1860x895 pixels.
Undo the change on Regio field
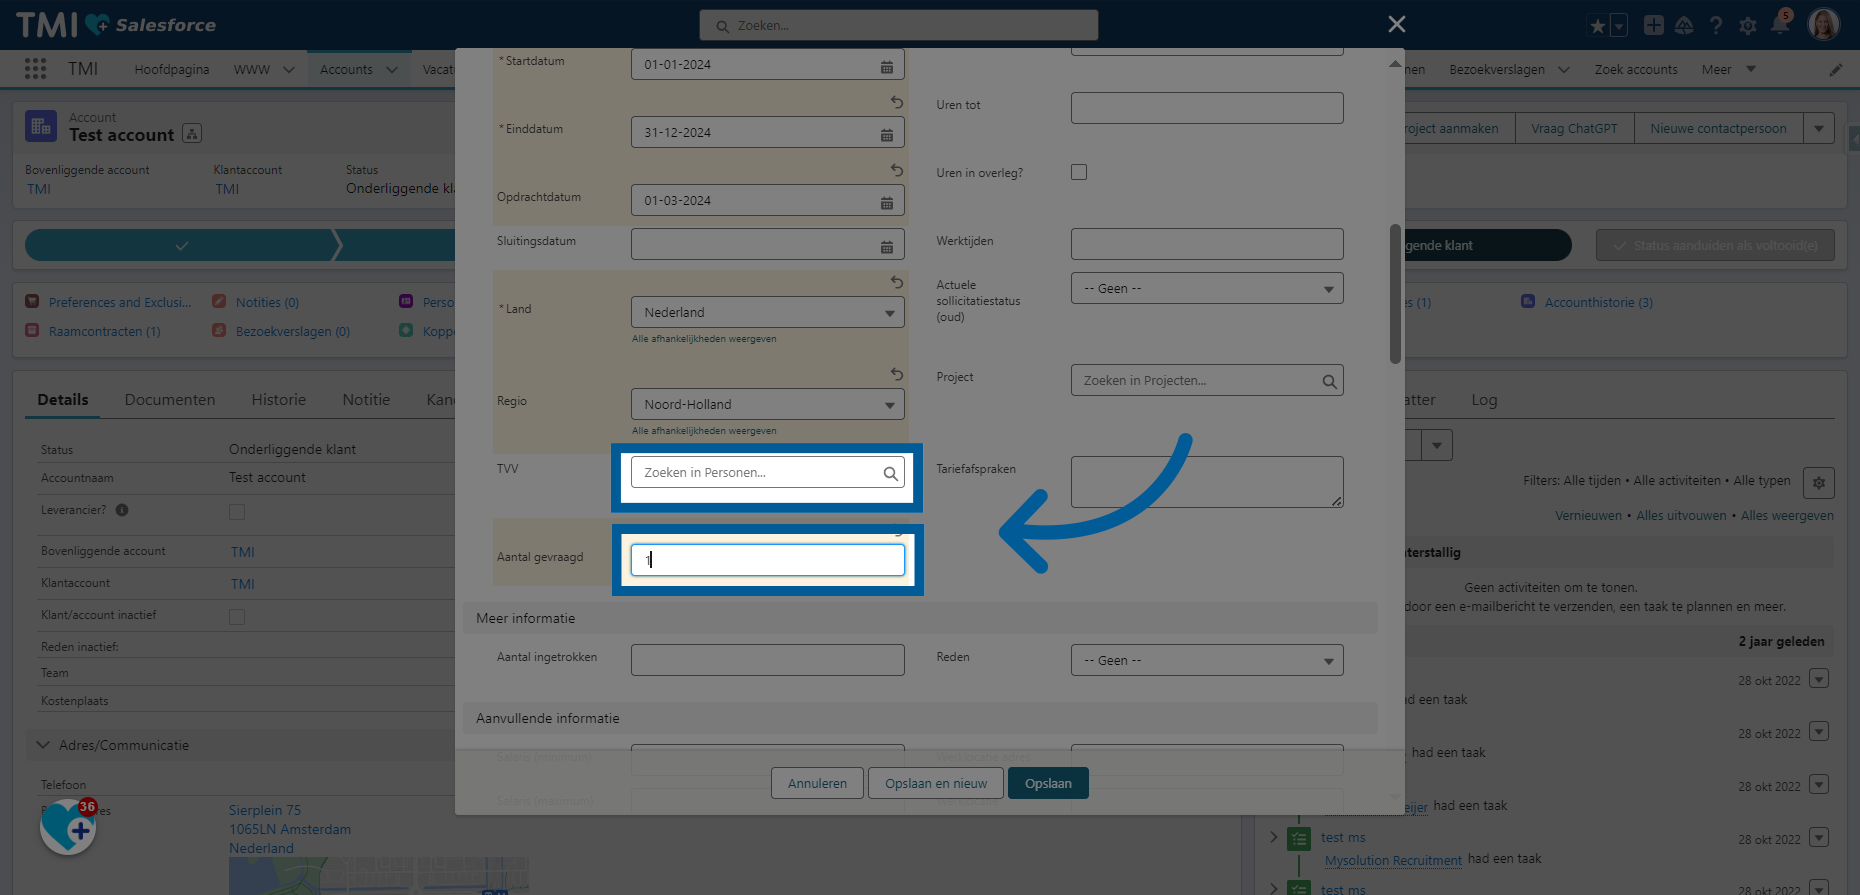(897, 374)
